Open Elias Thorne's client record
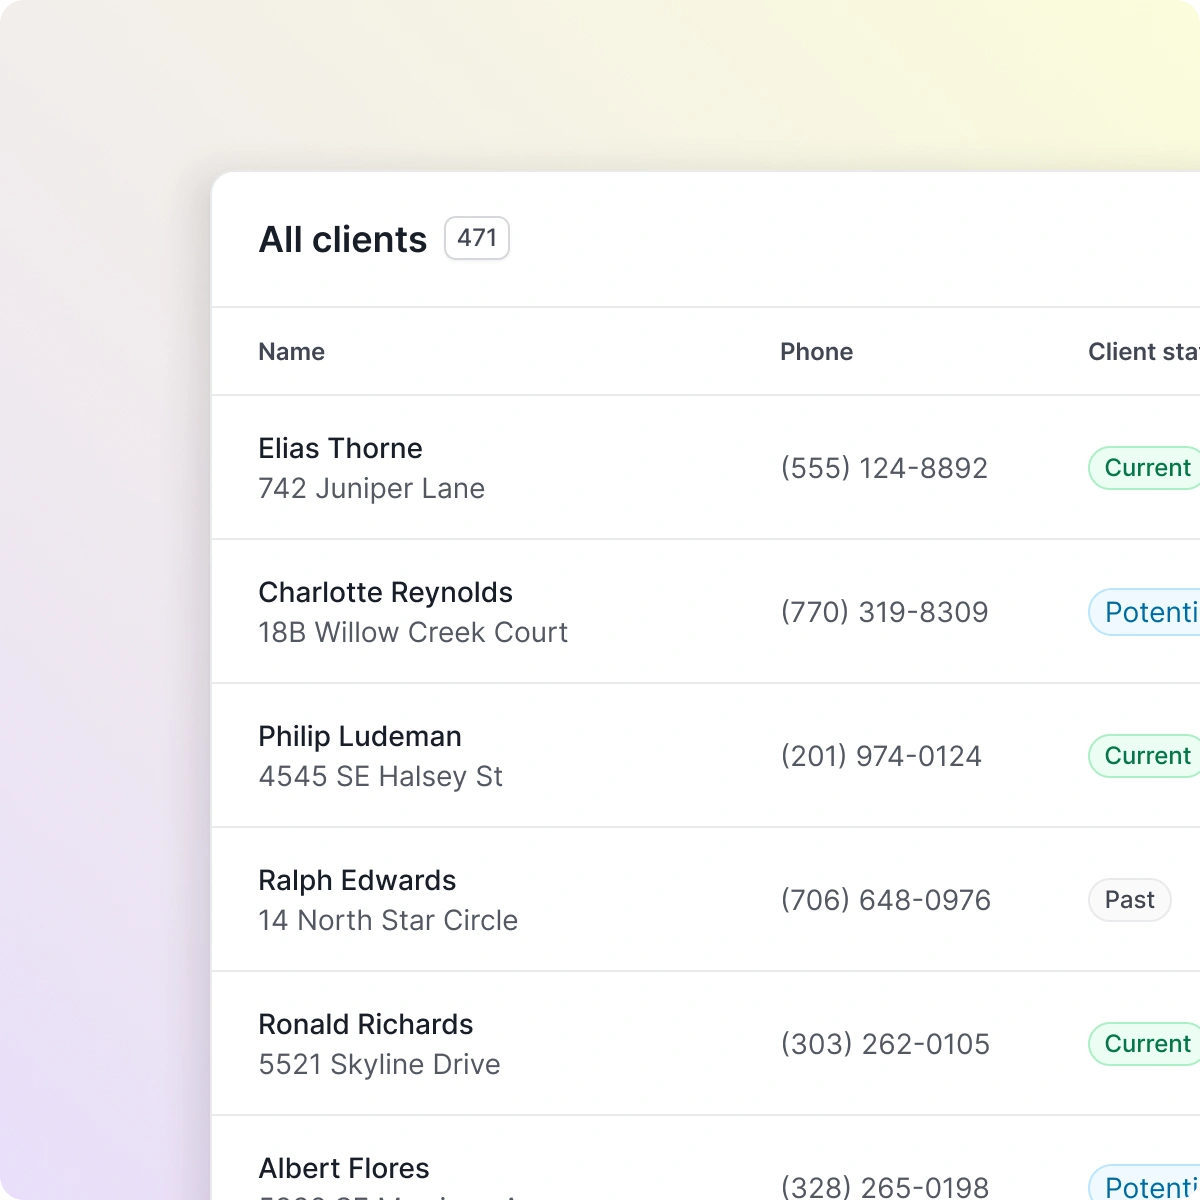Image resolution: width=1200 pixels, height=1200 pixels. (x=340, y=448)
